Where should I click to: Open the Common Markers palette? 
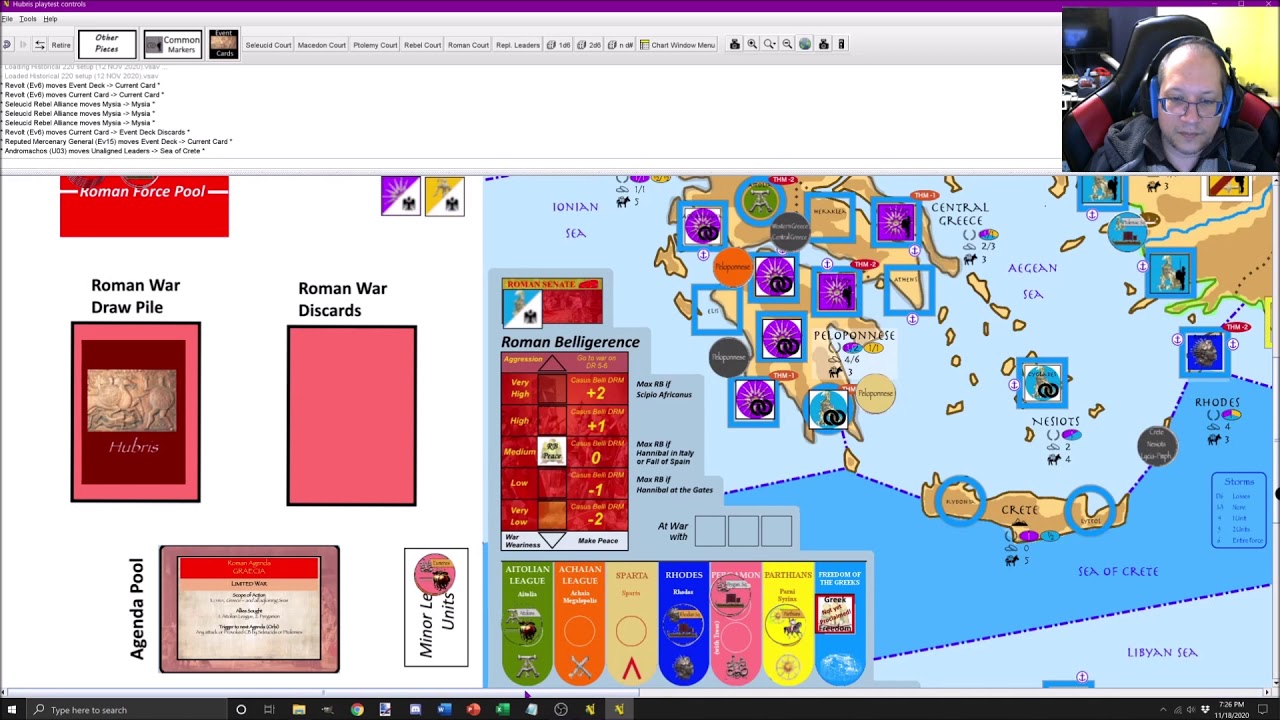pyautogui.click(x=173, y=44)
